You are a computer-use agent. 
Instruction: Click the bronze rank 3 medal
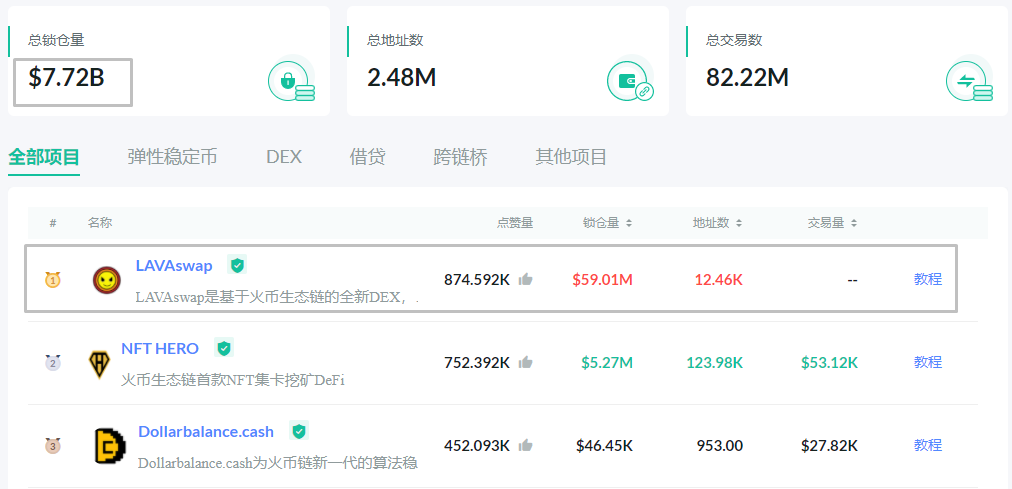click(53, 446)
